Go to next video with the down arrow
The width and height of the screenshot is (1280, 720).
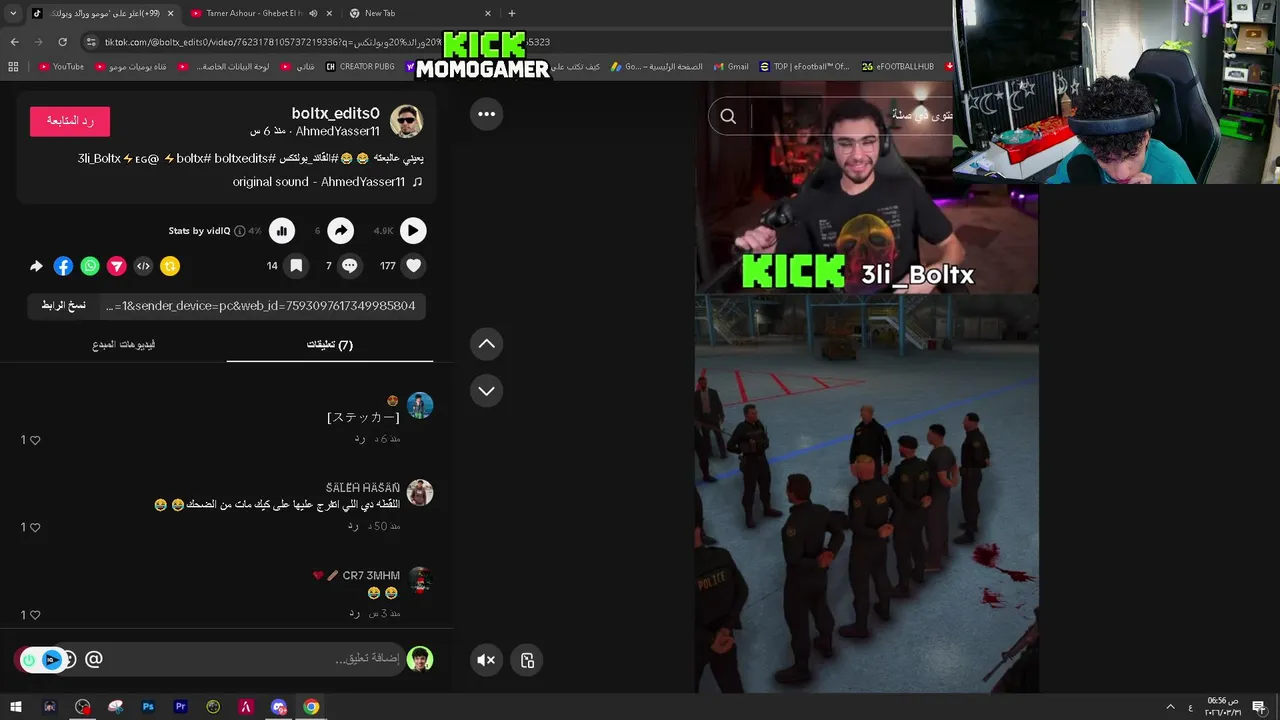click(486, 391)
